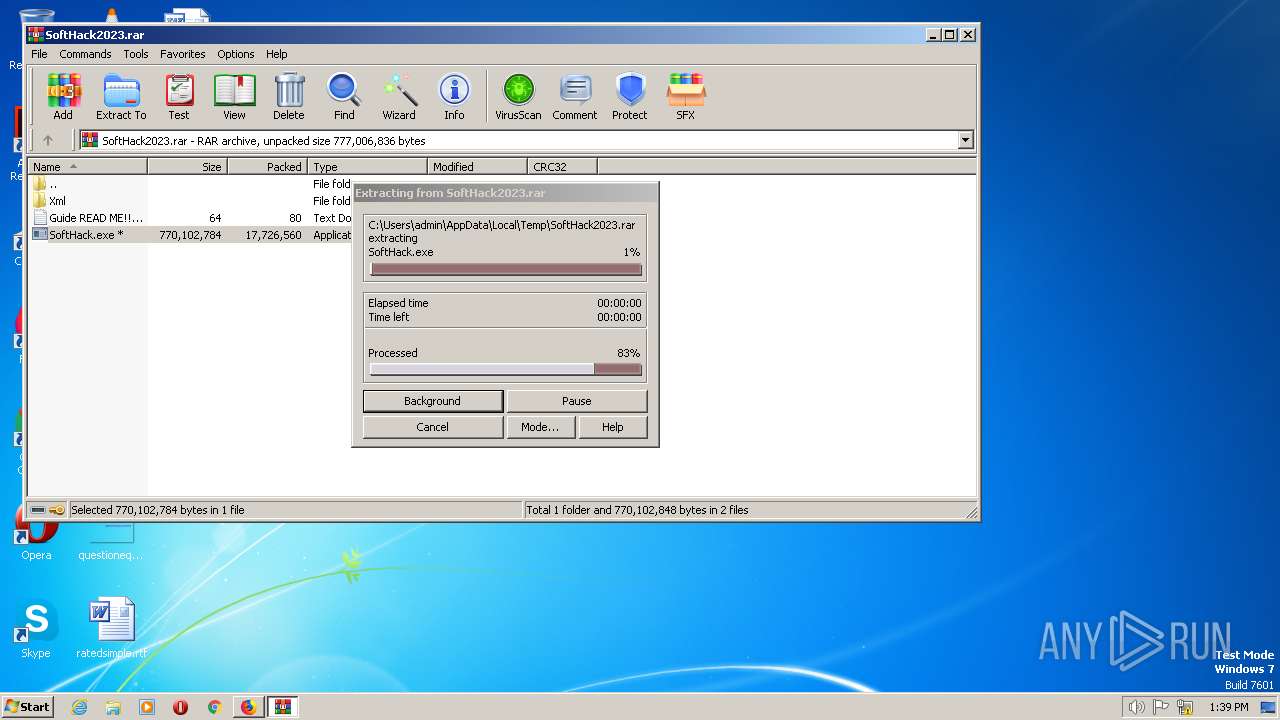Click the Info toolbar icon

pos(454,97)
